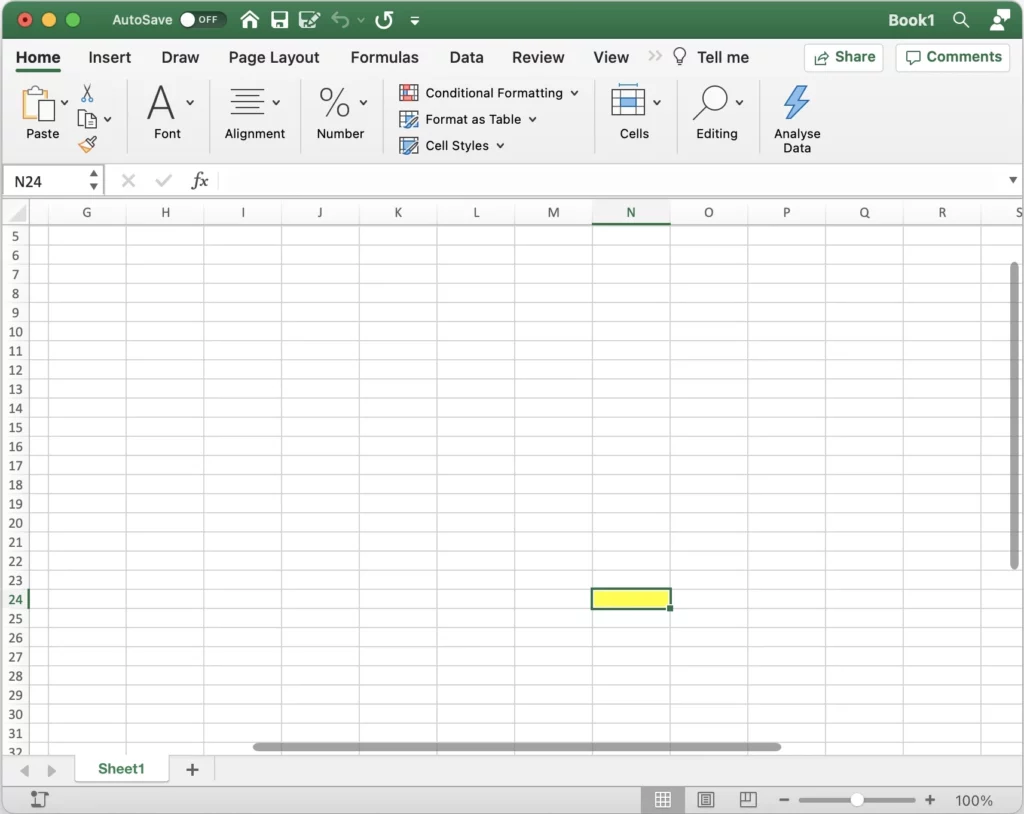Open the search magnifier in title bar
Image resolution: width=1024 pixels, height=814 pixels.
point(961,20)
